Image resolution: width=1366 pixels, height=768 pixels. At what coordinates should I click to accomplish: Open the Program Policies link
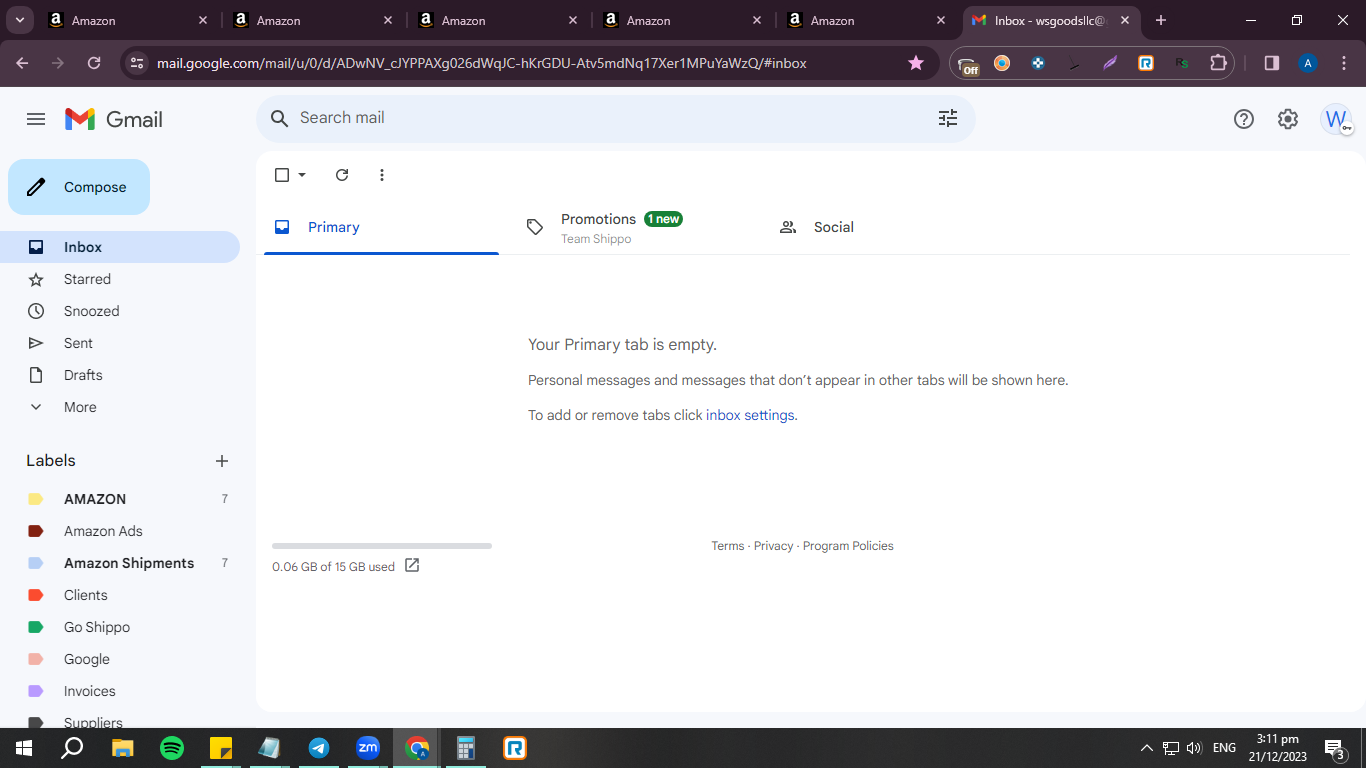pyautogui.click(x=848, y=546)
